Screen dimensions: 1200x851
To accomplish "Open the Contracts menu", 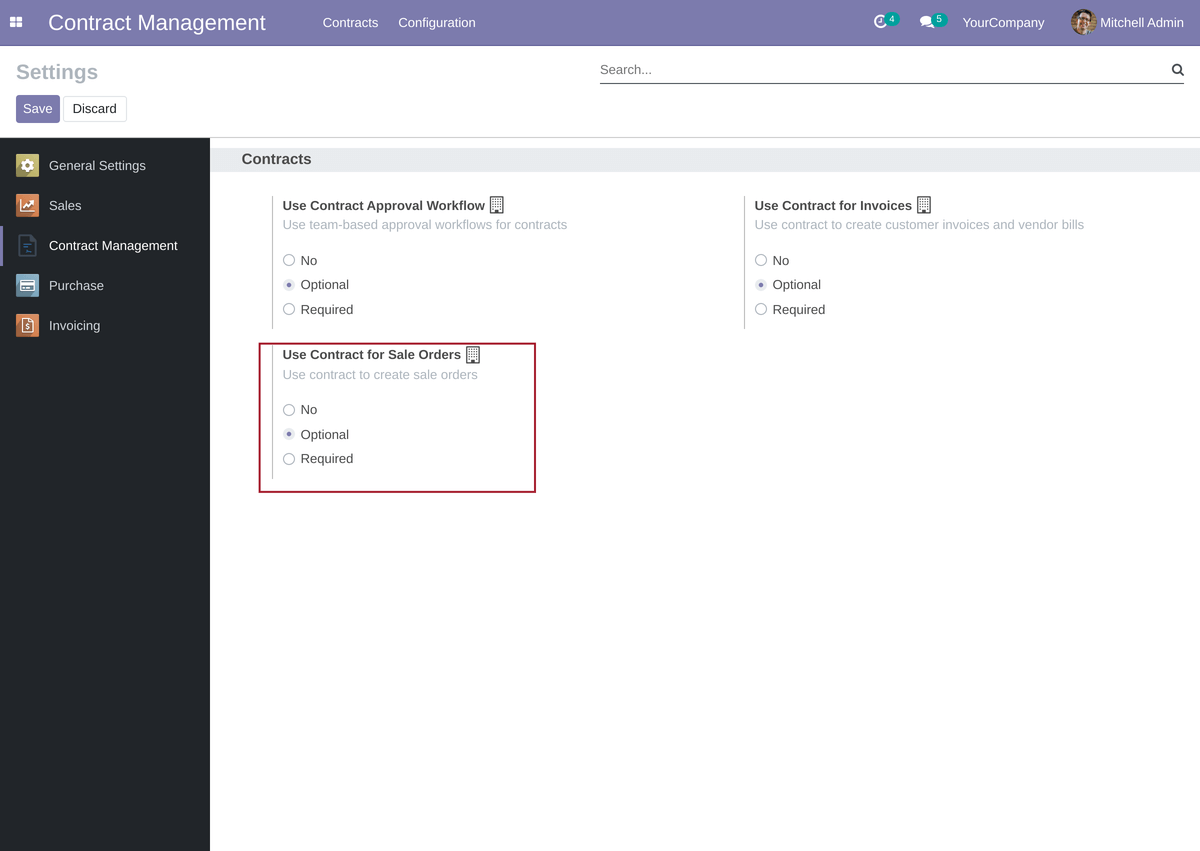I will (350, 22).
